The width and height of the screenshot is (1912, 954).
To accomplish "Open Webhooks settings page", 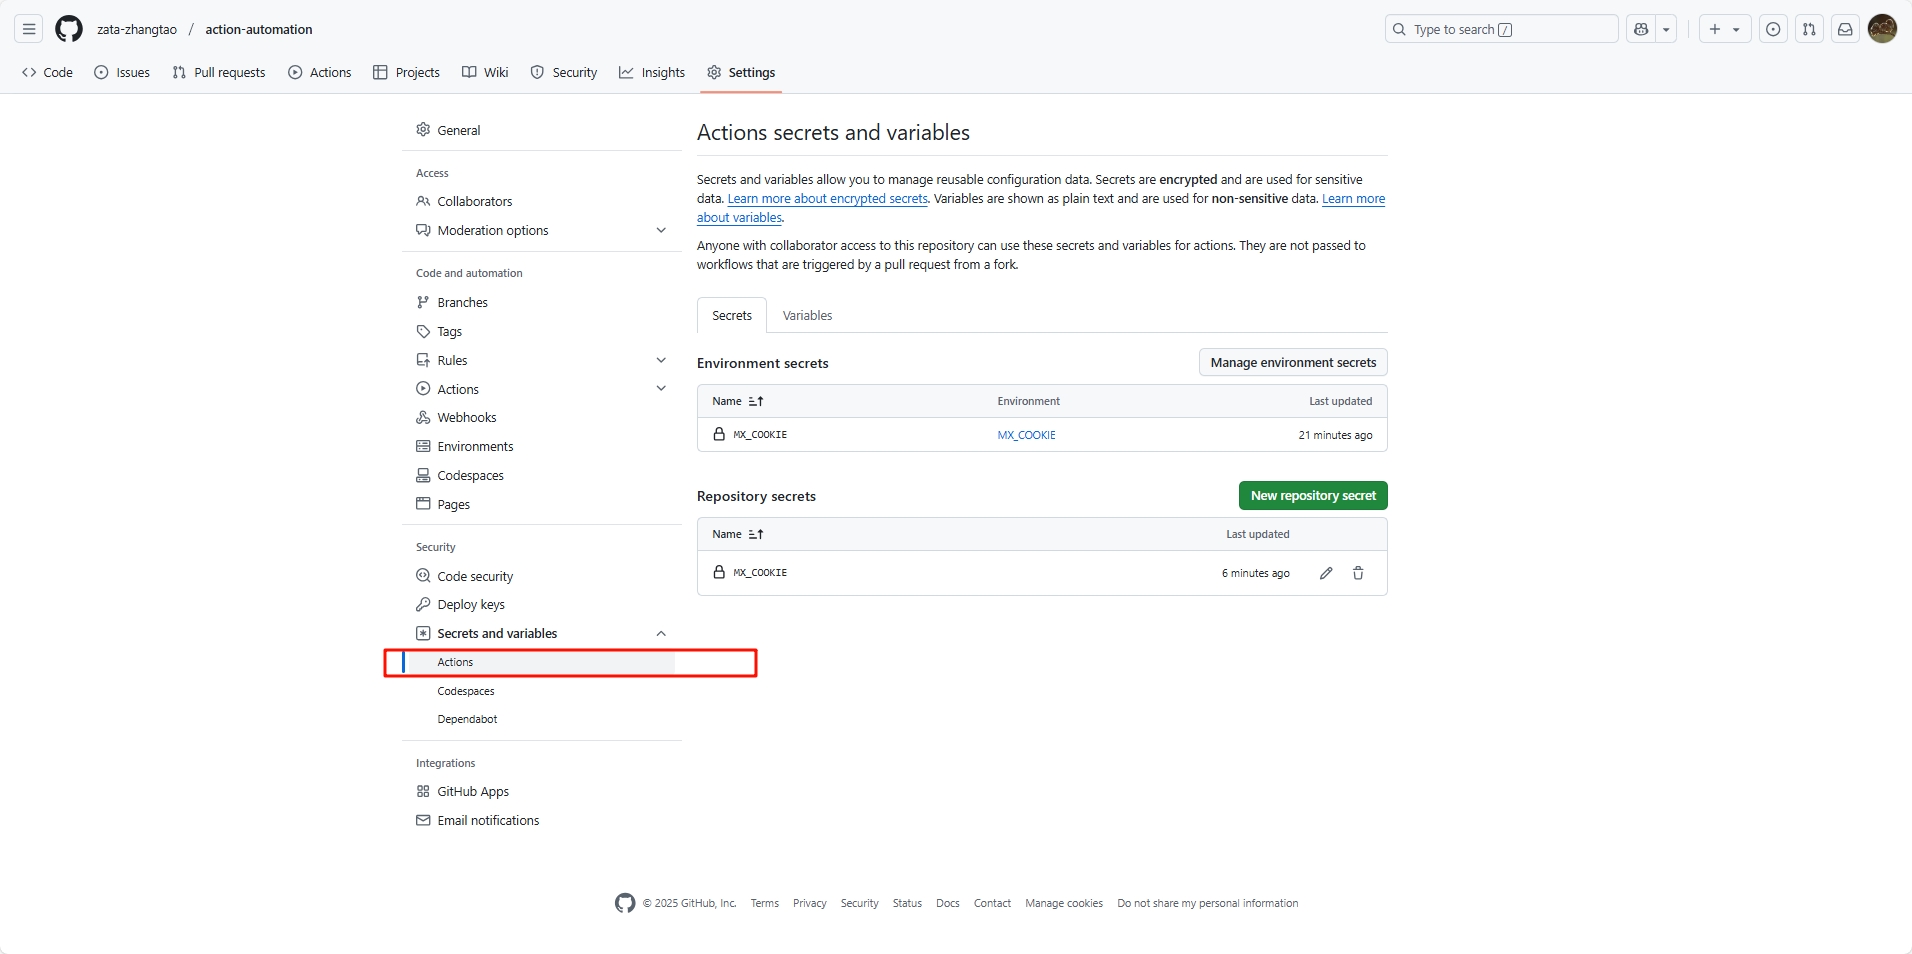I will click(x=542, y=417).
